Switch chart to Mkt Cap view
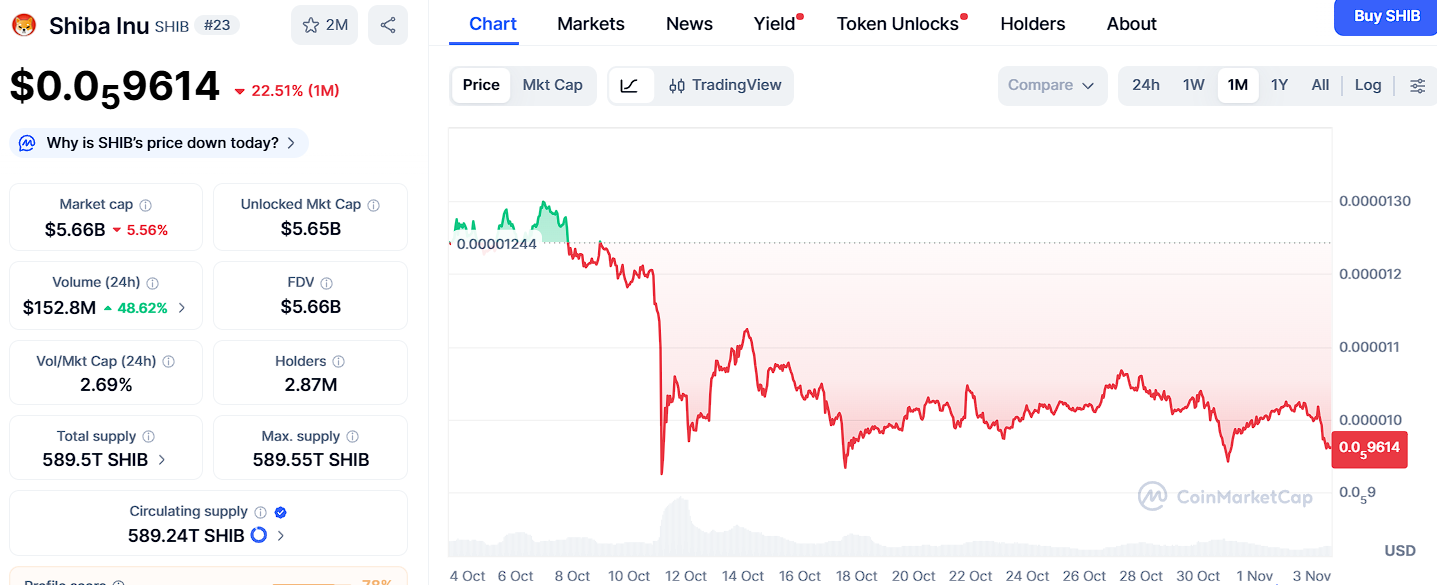Screen dimensions: 1437x585 pos(552,85)
